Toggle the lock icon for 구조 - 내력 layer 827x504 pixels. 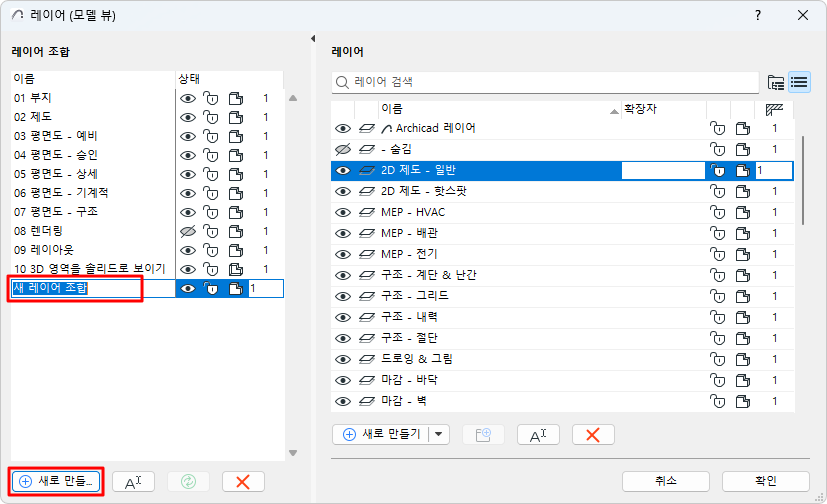(x=717, y=317)
